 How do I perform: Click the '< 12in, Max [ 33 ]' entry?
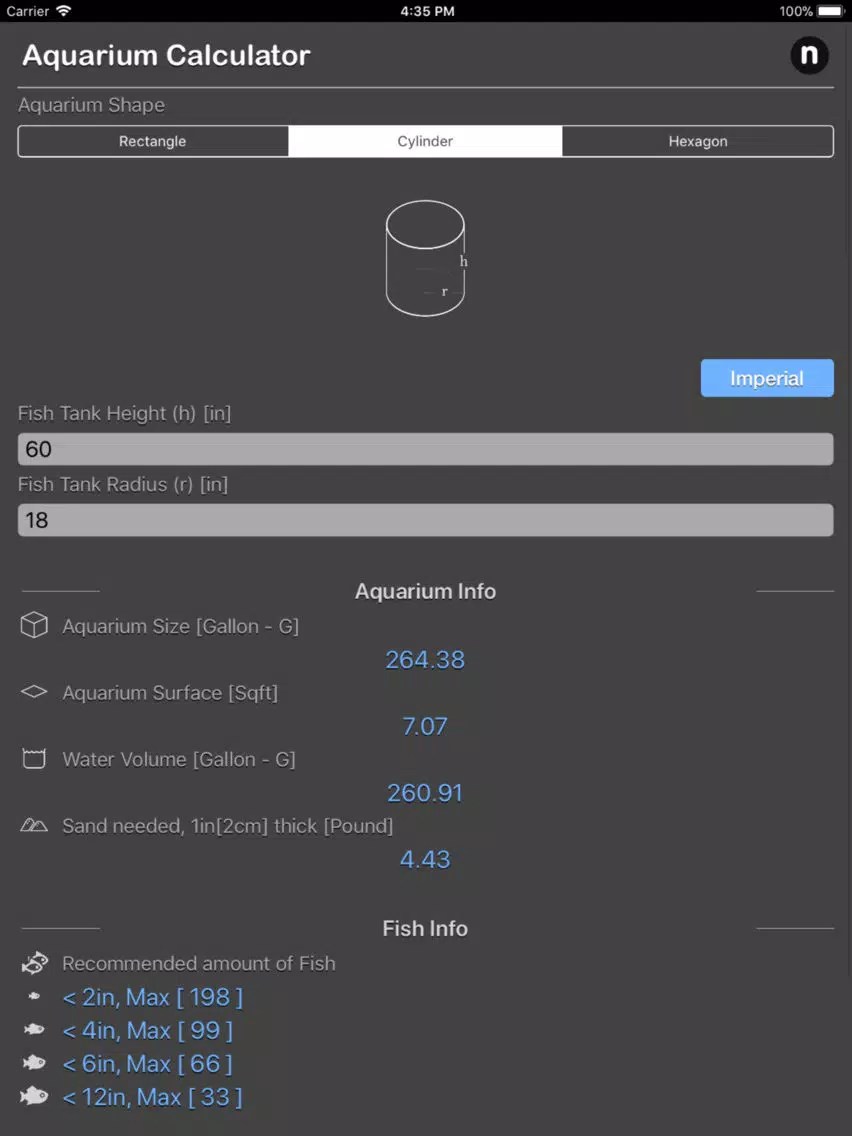pyautogui.click(x=153, y=1097)
